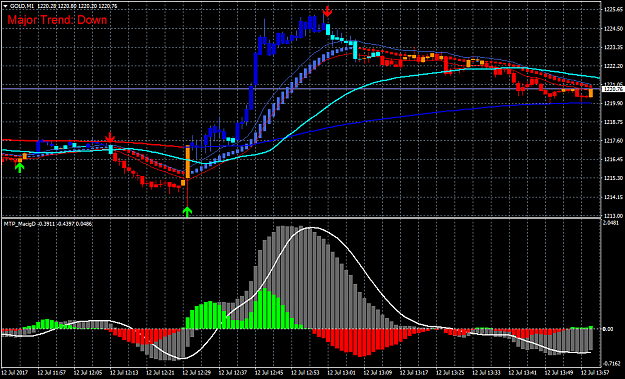Screen dimensions: 625x379
Task: Select the GOLD,M1 symbol label
Action: (x=21, y=6)
